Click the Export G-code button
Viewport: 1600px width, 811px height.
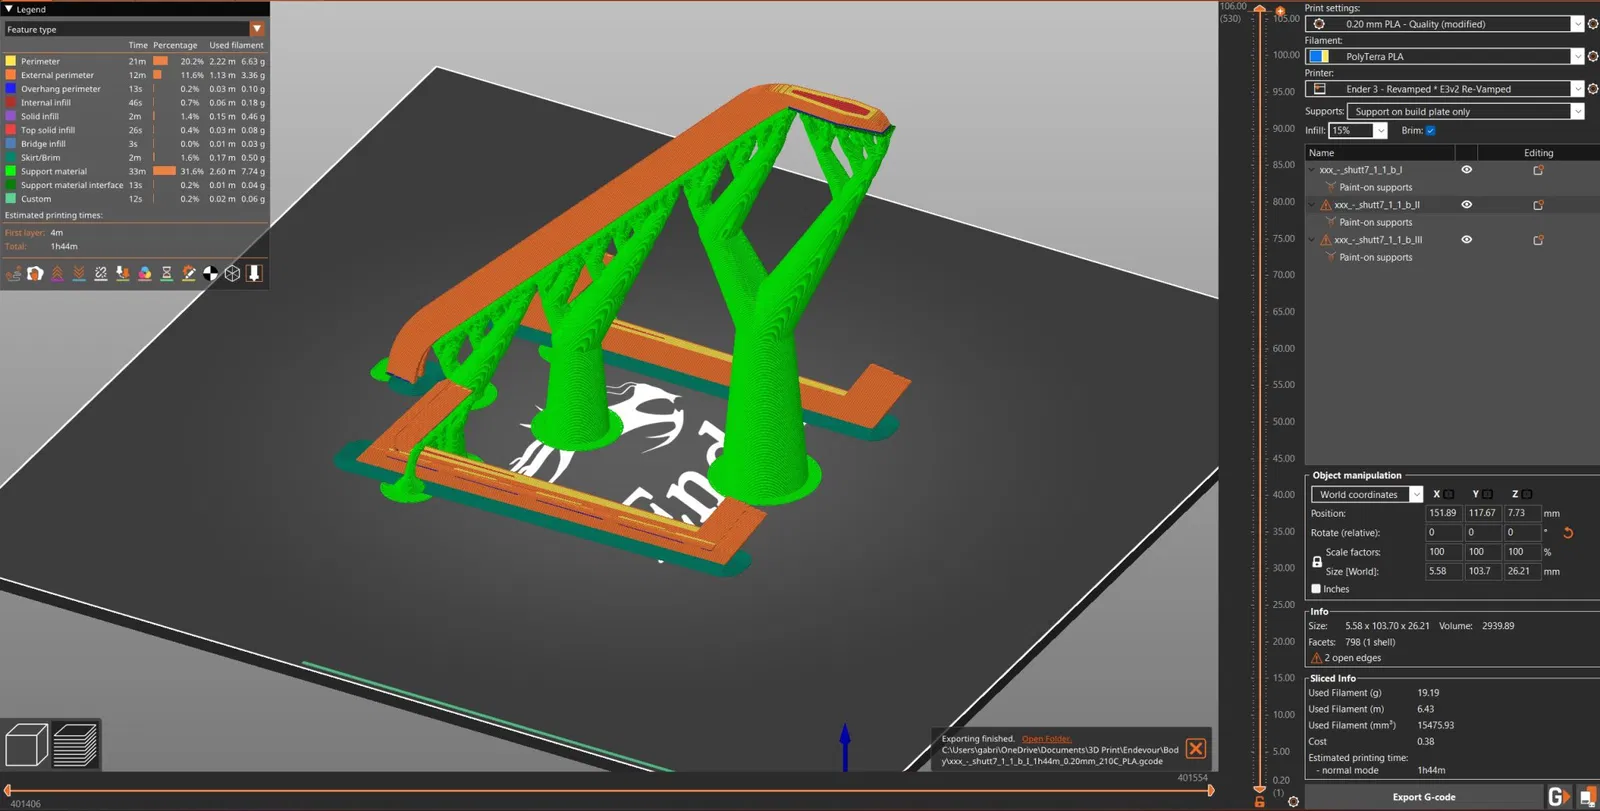coord(1424,797)
